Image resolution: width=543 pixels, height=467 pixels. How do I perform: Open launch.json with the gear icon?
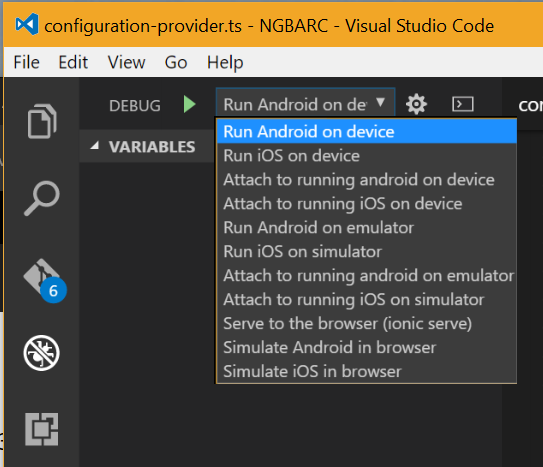pos(416,104)
